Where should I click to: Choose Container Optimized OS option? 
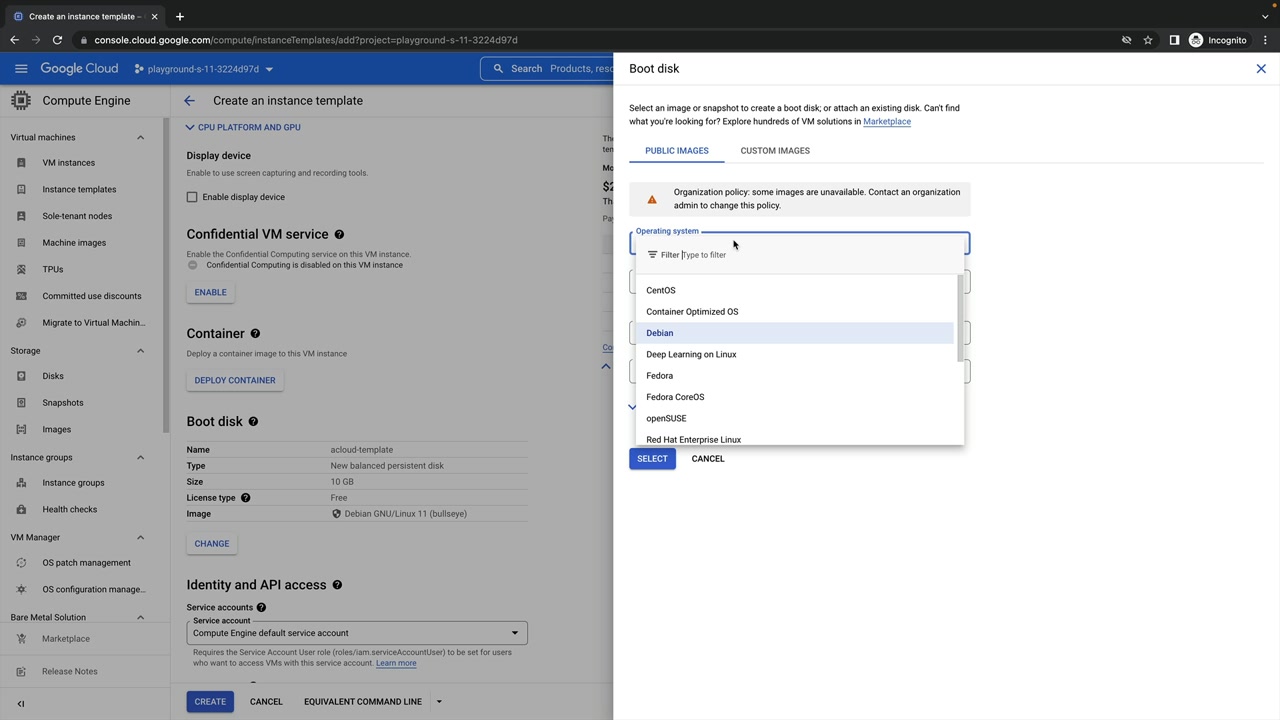[x=795, y=312]
